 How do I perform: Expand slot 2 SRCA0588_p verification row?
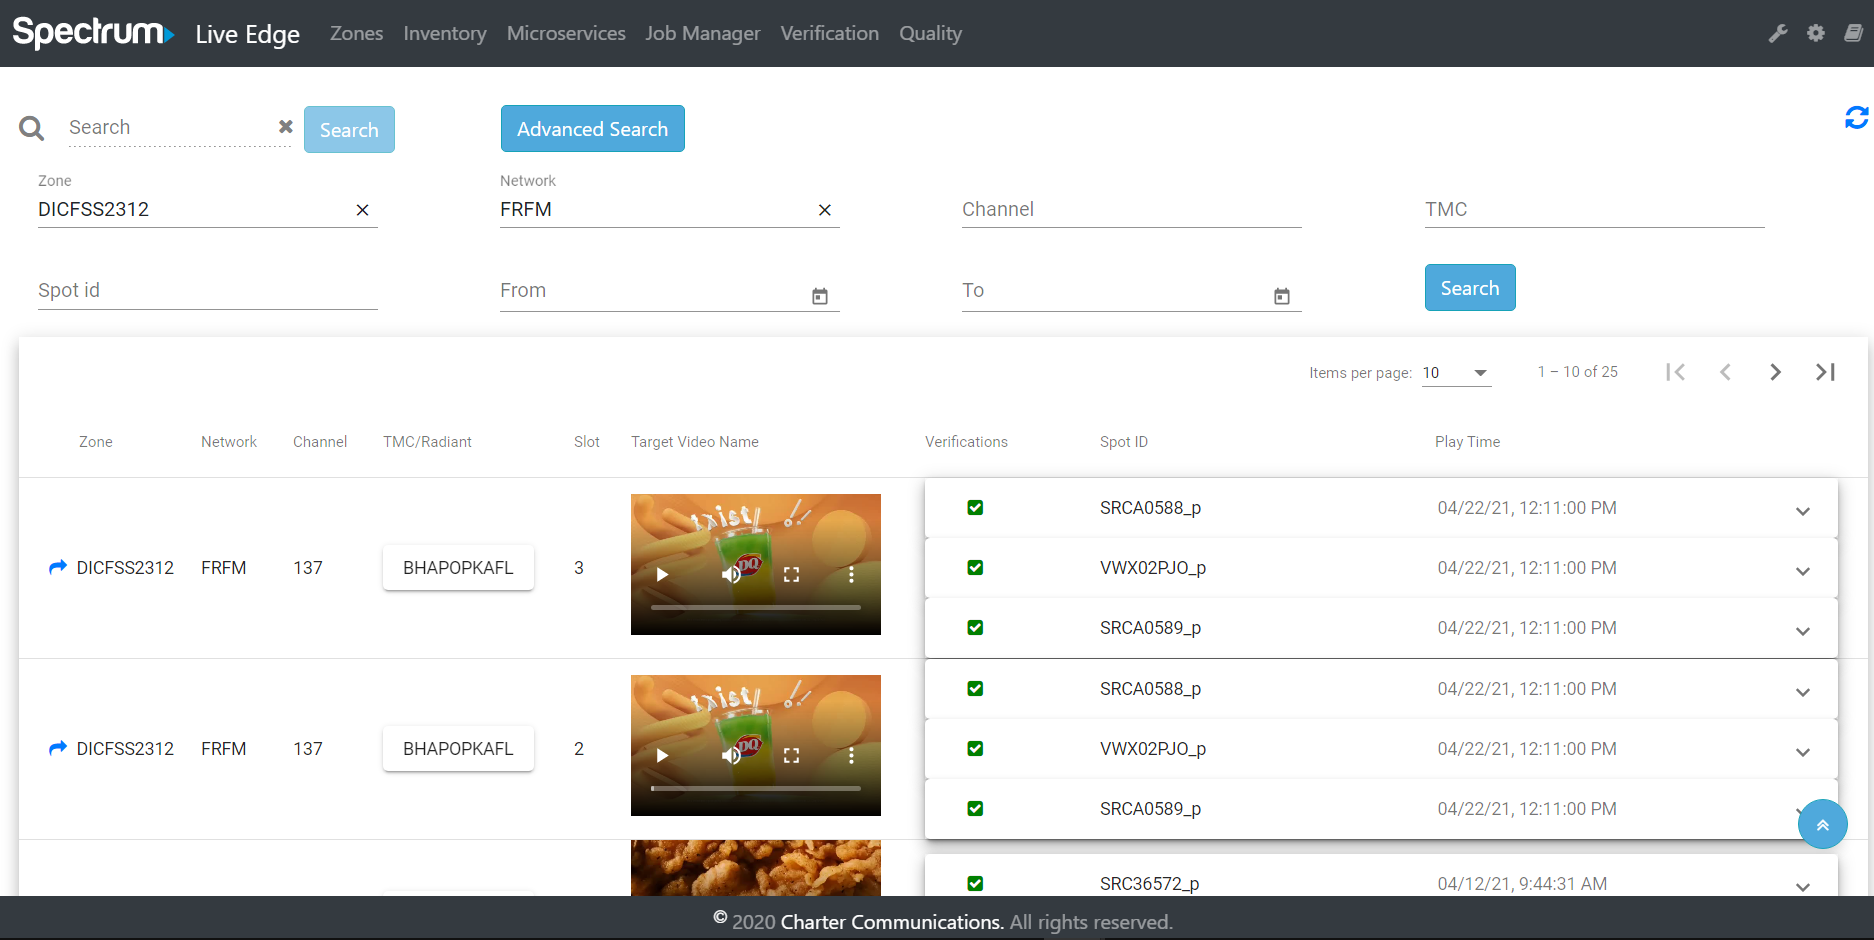click(x=1802, y=692)
